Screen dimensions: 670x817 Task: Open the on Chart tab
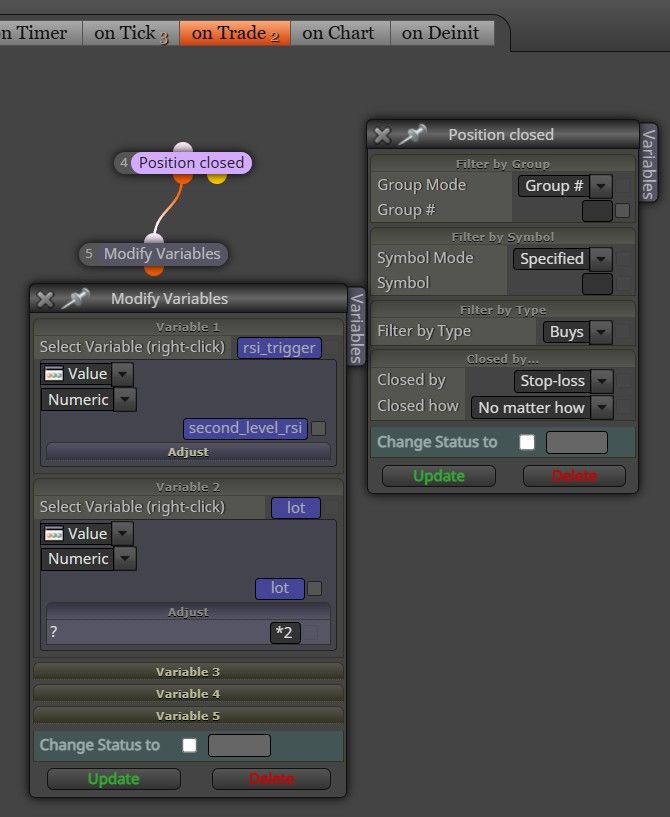(x=339, y=33)
